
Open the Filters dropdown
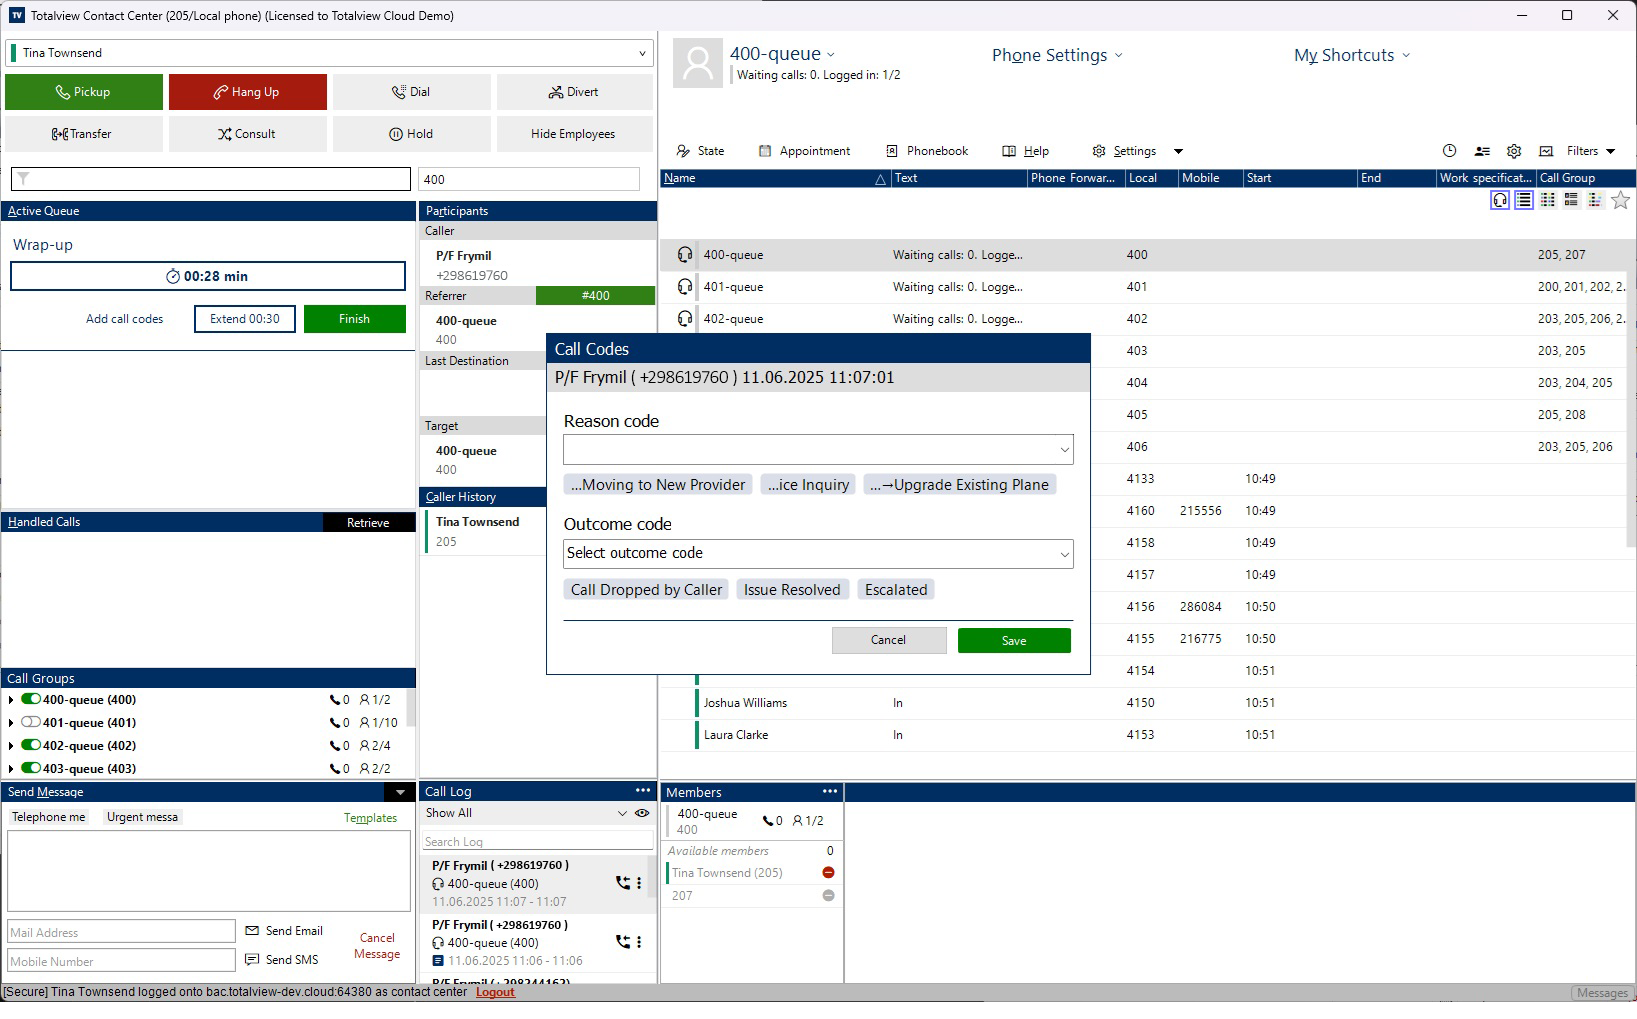click(1590, 151)
